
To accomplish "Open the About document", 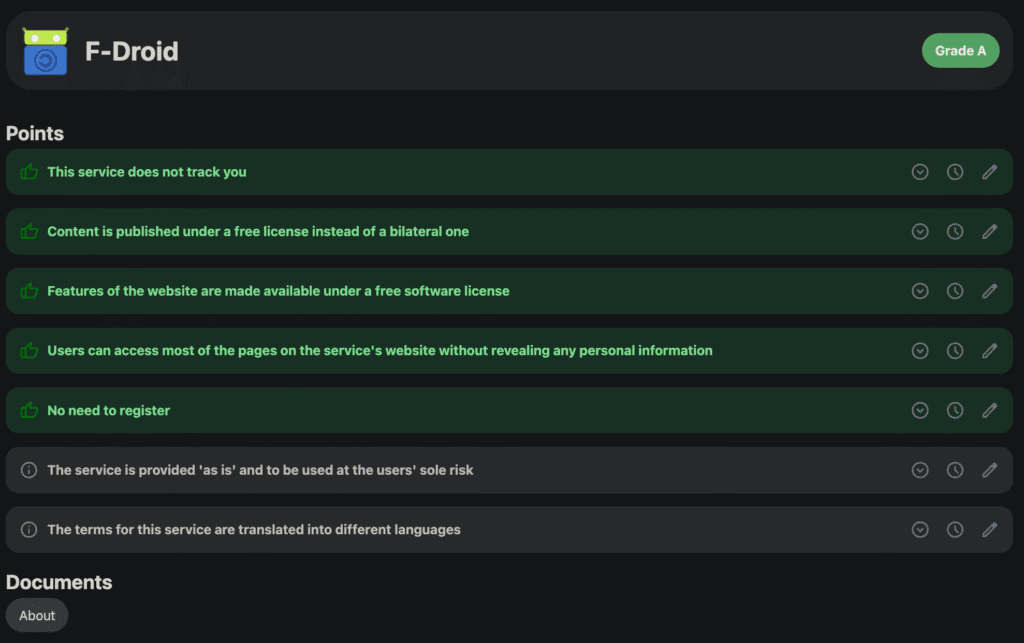I will click(x=37, y=616).
